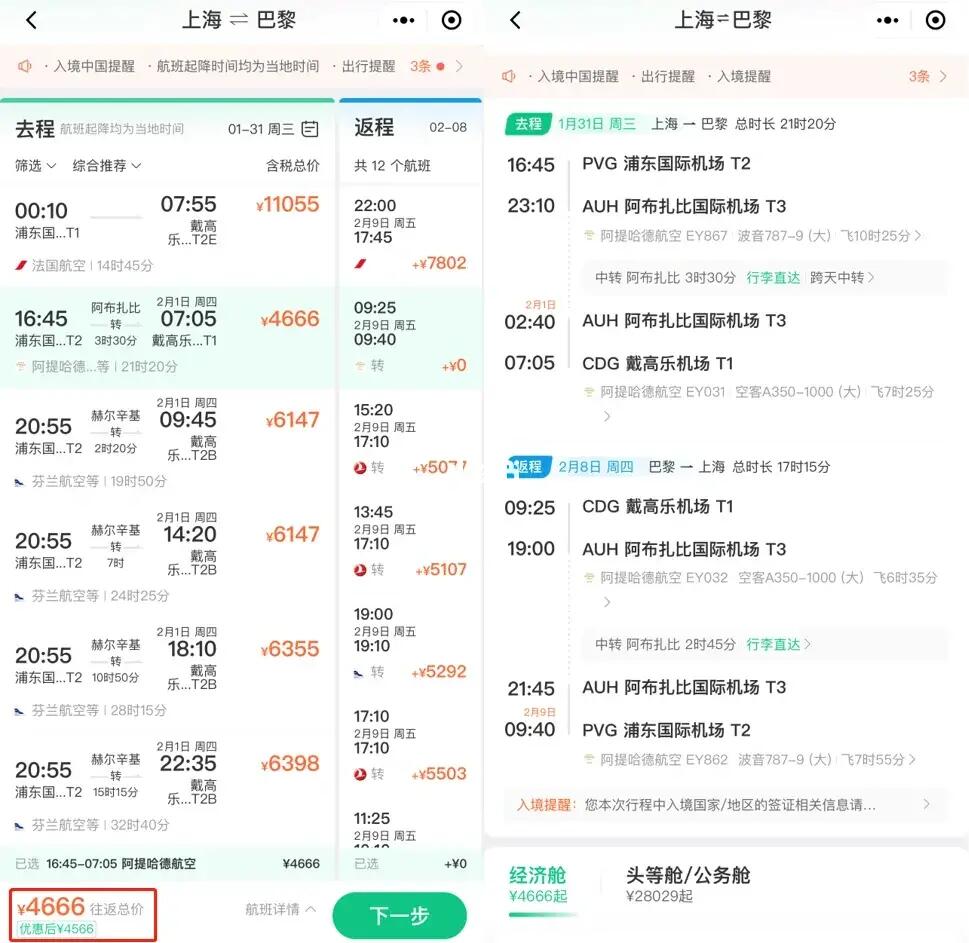Expand left notice banner 3条 arrow
Image resolution: width=969 pixels, height=943 pixels.
(x=459, y=66)
